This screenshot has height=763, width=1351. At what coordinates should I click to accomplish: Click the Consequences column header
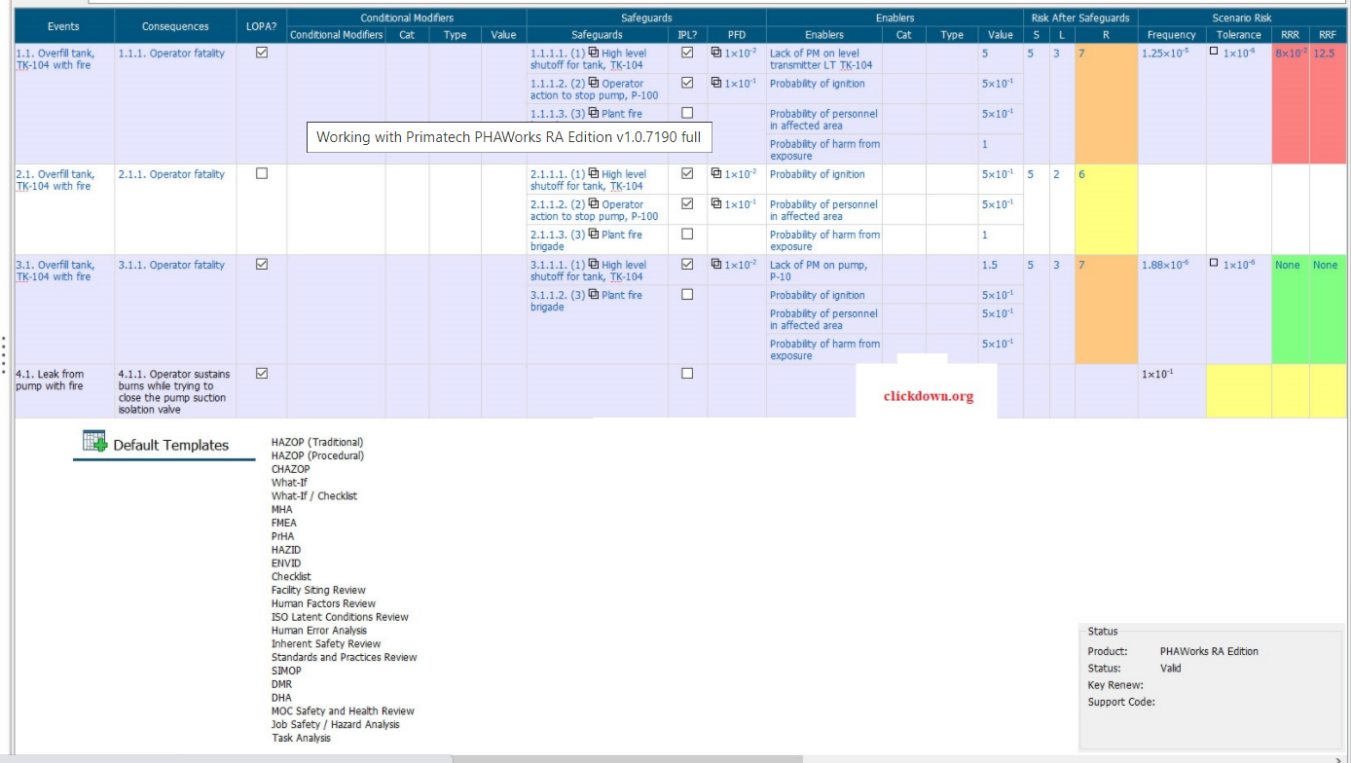click(x=175, y=26)
